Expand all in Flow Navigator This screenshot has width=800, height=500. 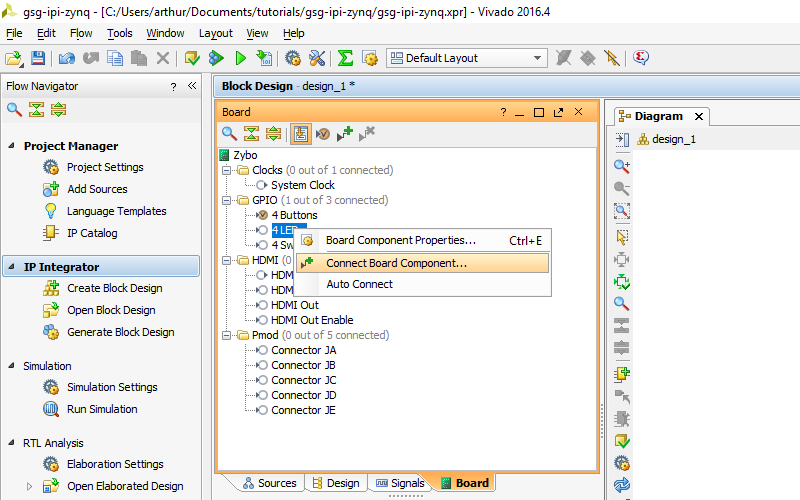click(59, 110)
